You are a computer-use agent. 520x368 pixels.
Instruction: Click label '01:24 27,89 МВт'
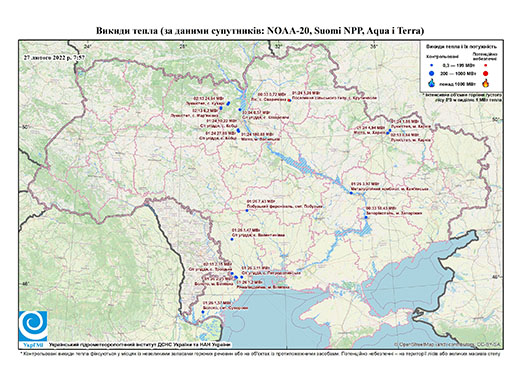click(221, 133)
